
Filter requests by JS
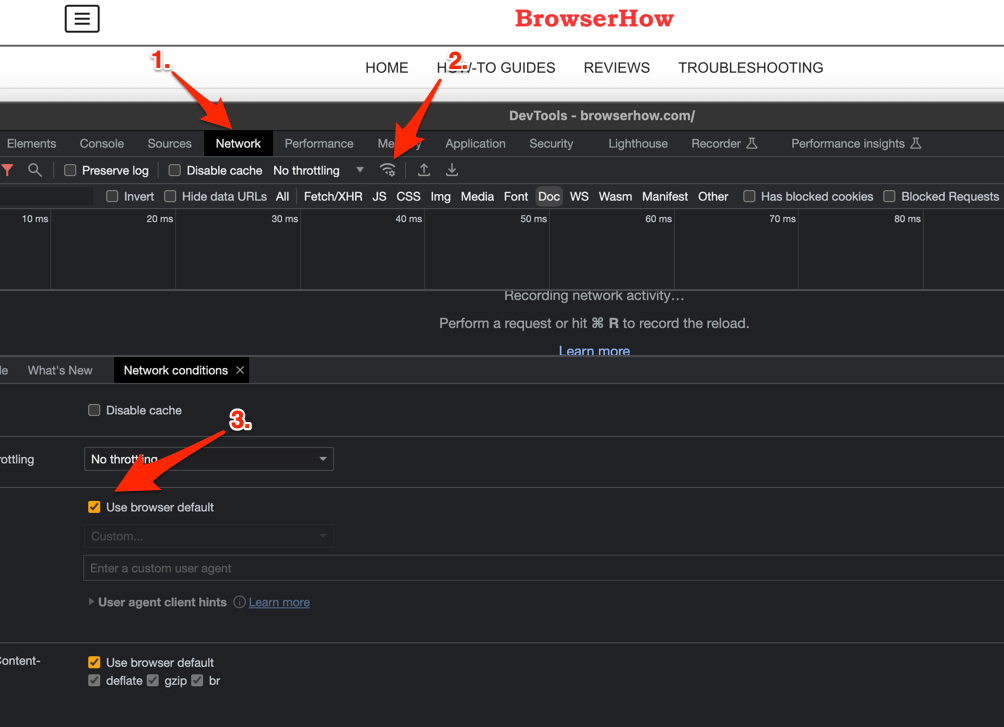[x=379, y=197]
